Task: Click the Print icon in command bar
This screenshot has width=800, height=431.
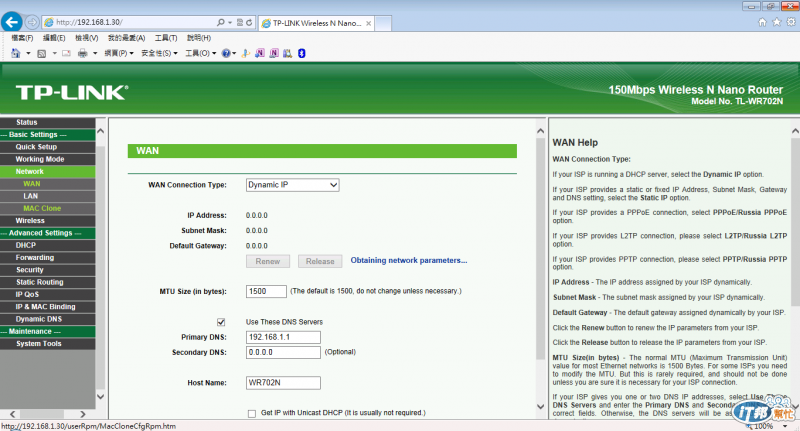Action: click(x=82, y=53)
